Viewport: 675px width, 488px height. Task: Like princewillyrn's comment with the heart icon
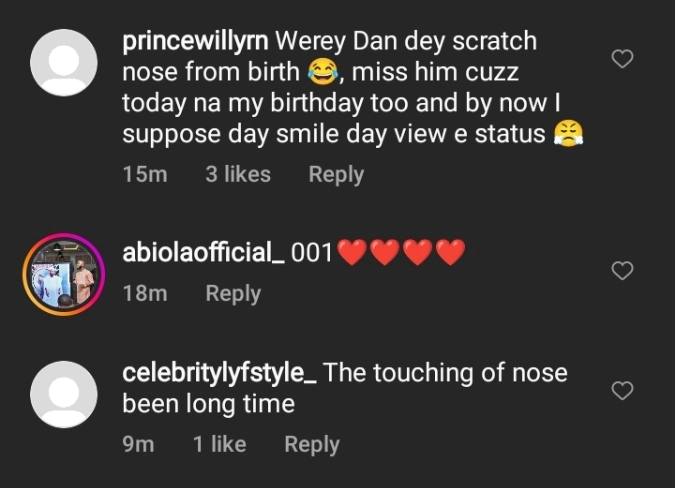[622, 59]
